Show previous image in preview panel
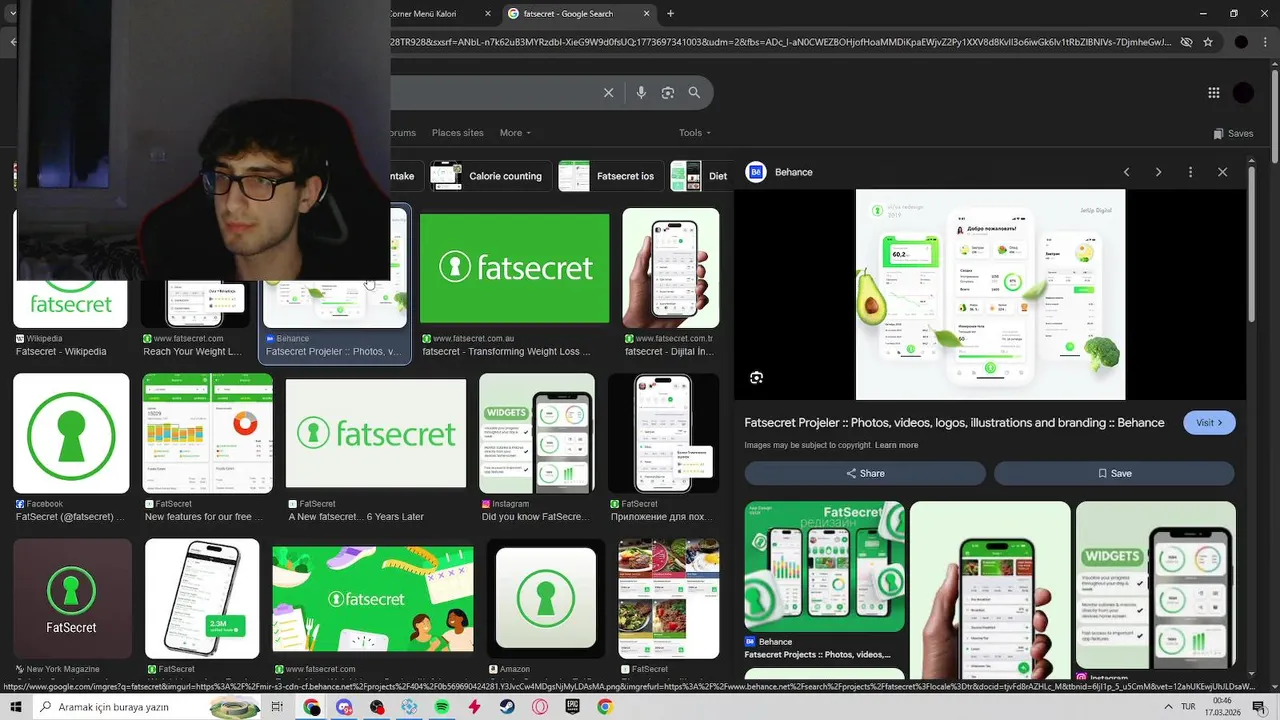This screenshot has height=720, width=1280. click(1126, 172)
